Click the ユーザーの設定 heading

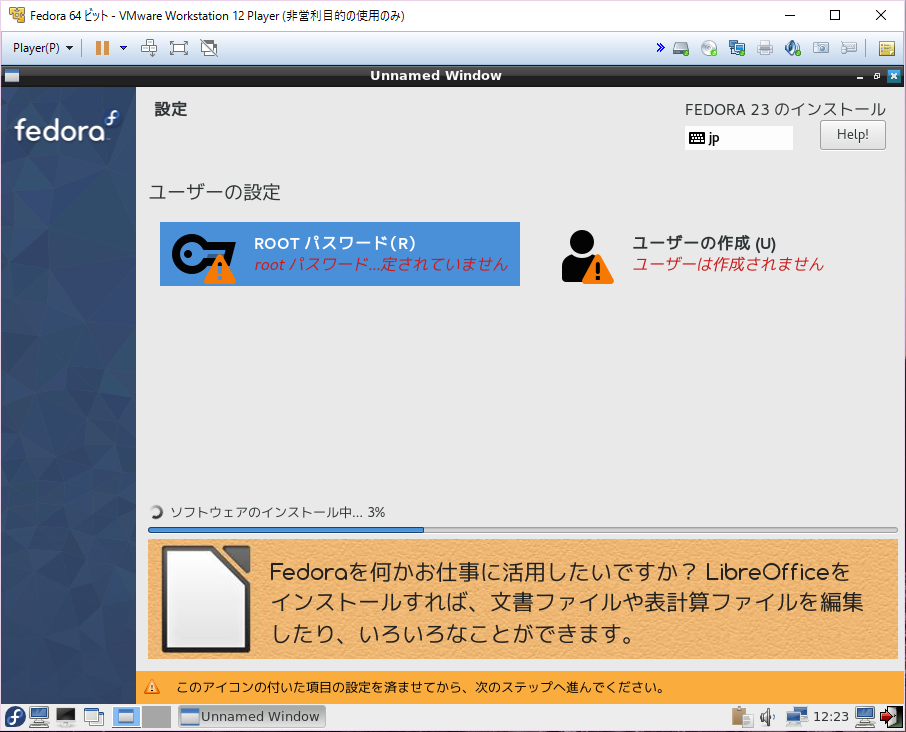(215, 192)
